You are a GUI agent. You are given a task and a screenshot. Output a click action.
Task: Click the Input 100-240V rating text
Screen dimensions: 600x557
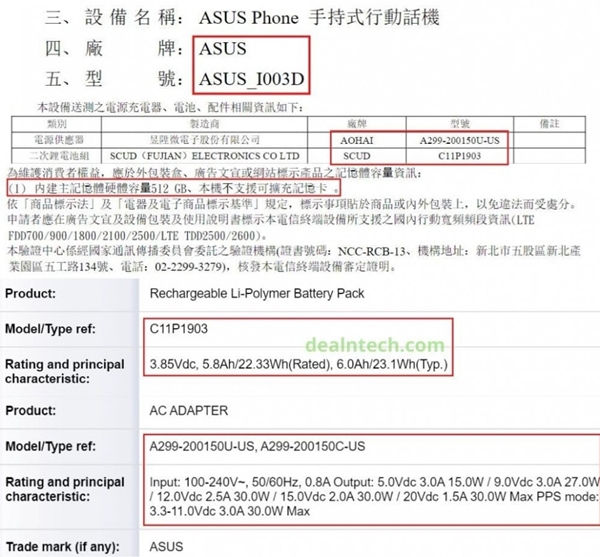click(374, 496)
